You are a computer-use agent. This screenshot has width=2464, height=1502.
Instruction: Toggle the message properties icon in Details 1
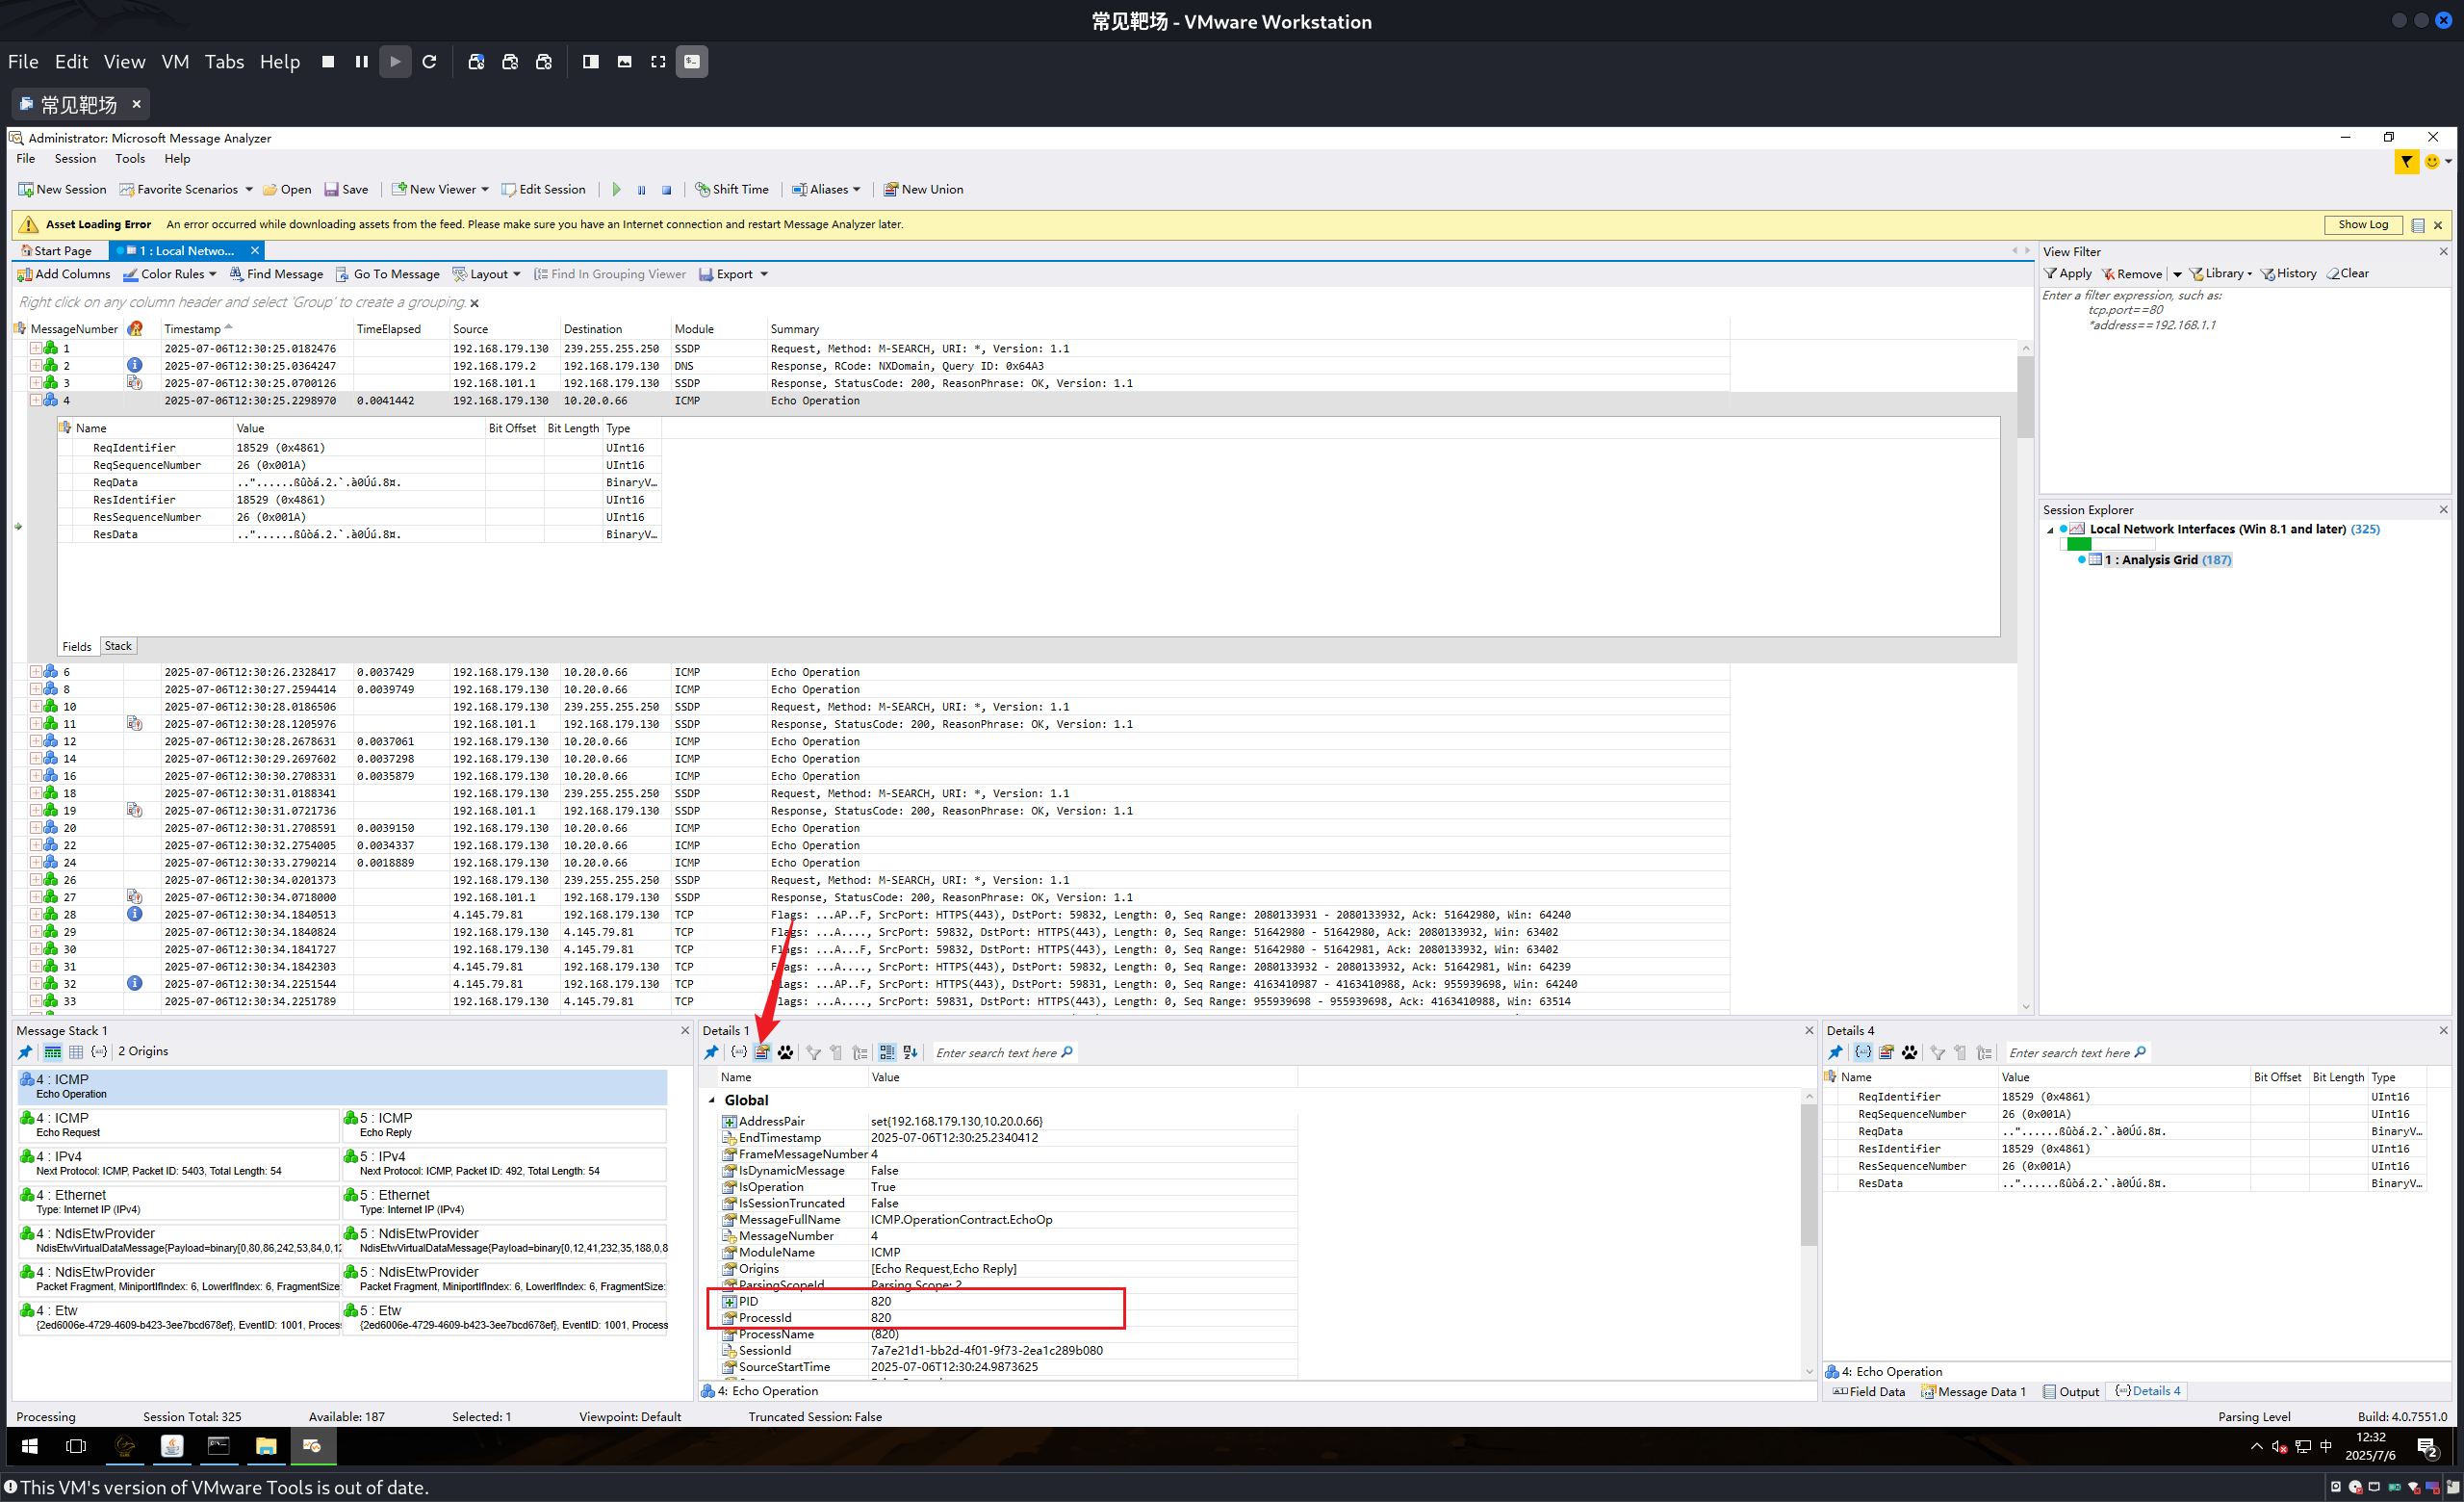(762, 1052)
